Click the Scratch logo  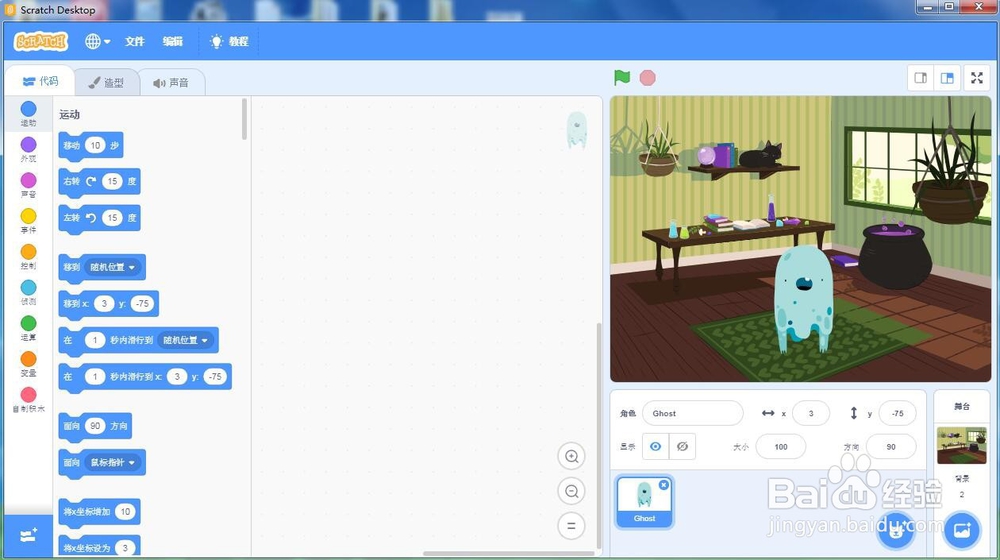41,41
